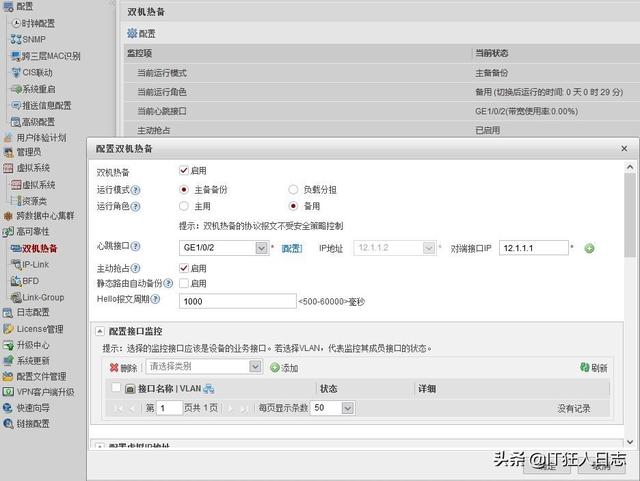Click the 链接配置 icon
The height and width of the screenshot is (481, 640).
8,423
